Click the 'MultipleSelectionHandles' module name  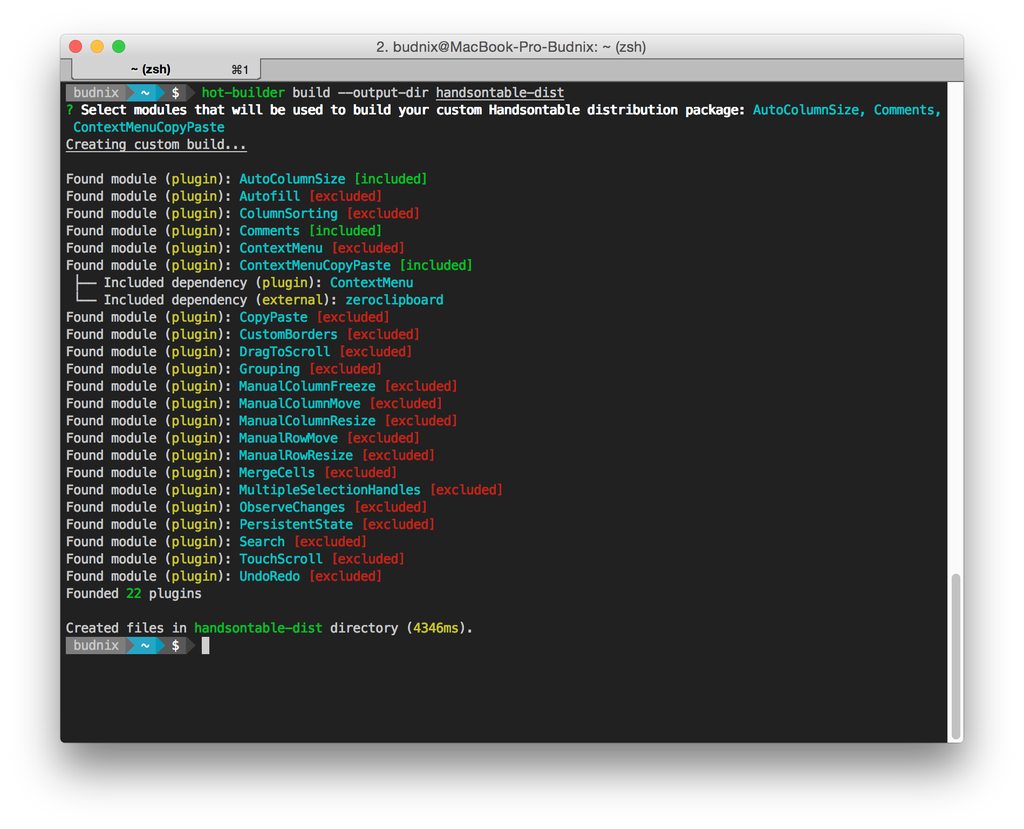pos(330,490)
